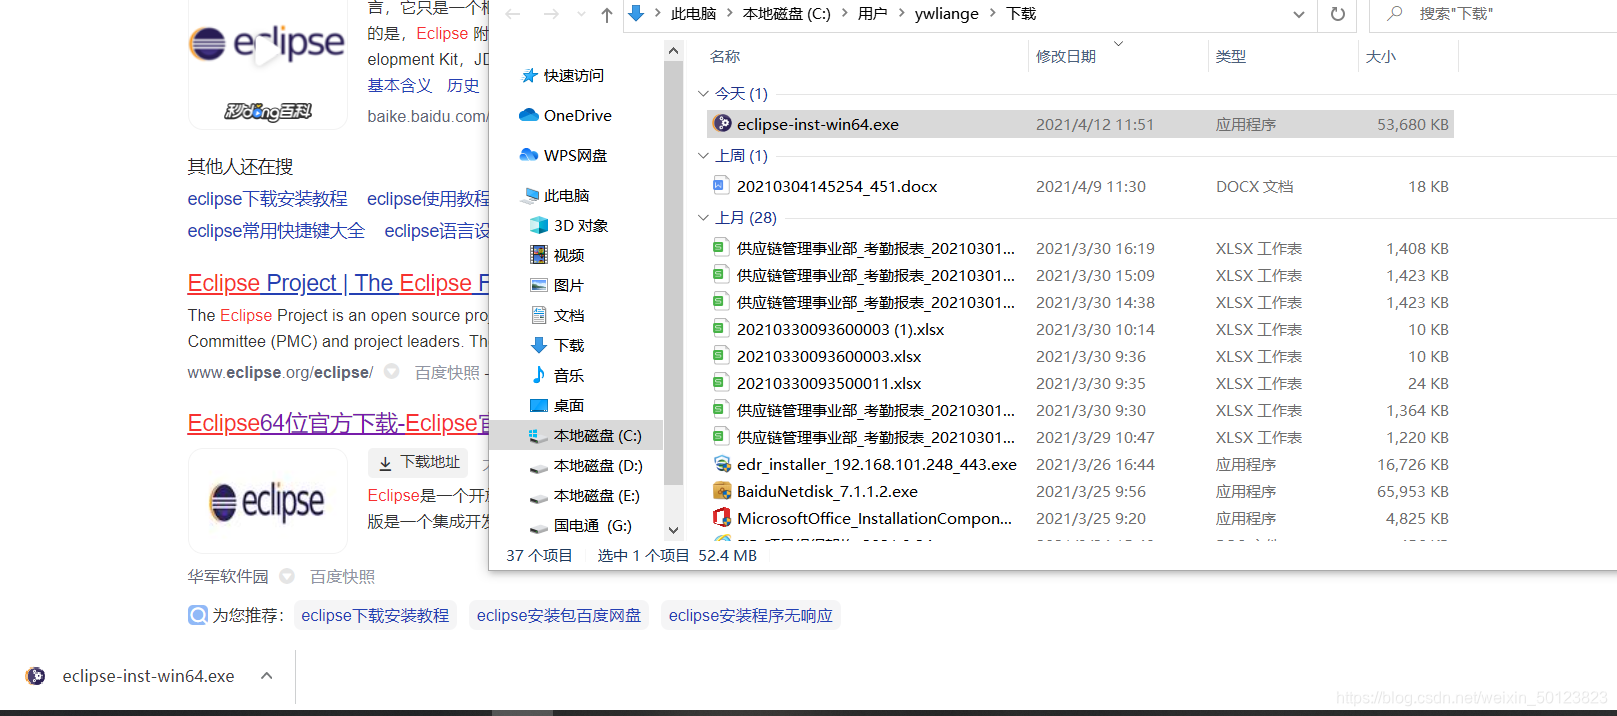Select file 20210330093600003 (1).xlsx
The height and width of the screenshot is (716, 1617).
[x=840, y=330]
